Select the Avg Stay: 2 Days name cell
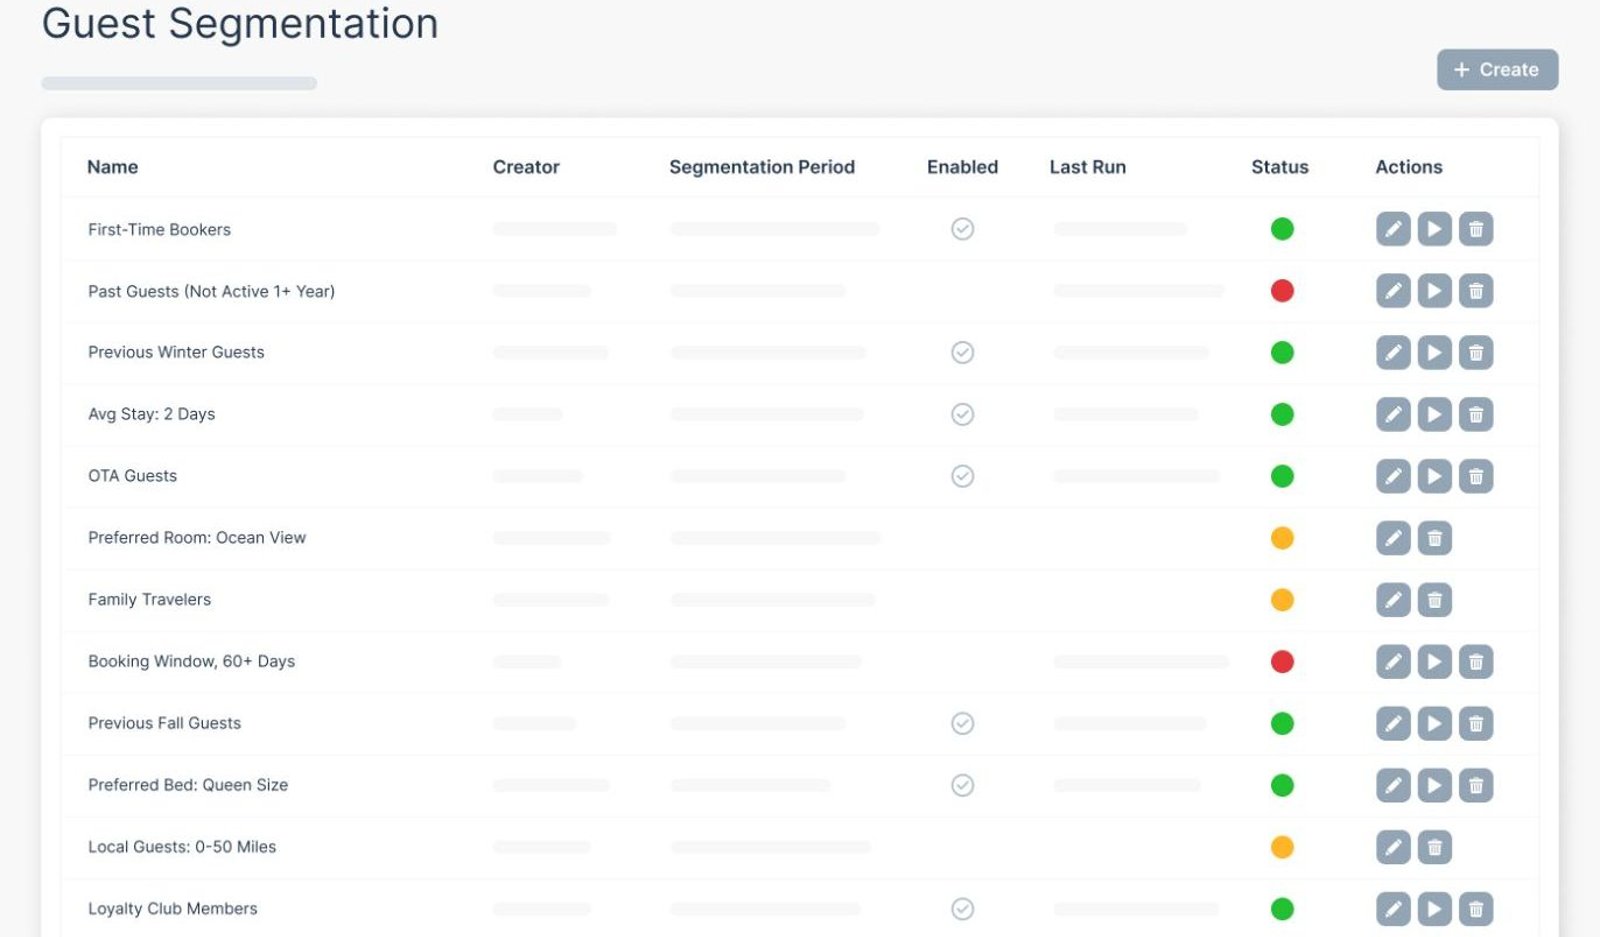Viewport: 1600px width, 937px height. (x=151, y=414)
